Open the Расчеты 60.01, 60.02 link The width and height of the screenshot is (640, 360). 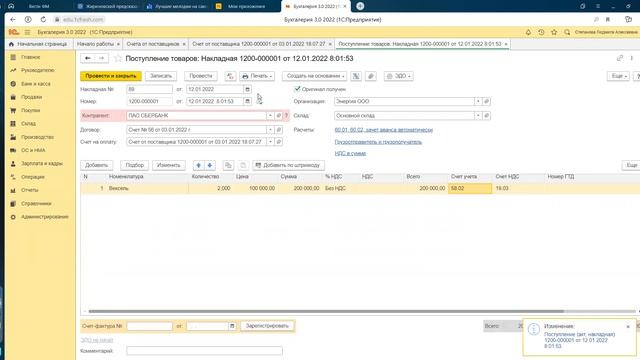[x=383, y=130]
